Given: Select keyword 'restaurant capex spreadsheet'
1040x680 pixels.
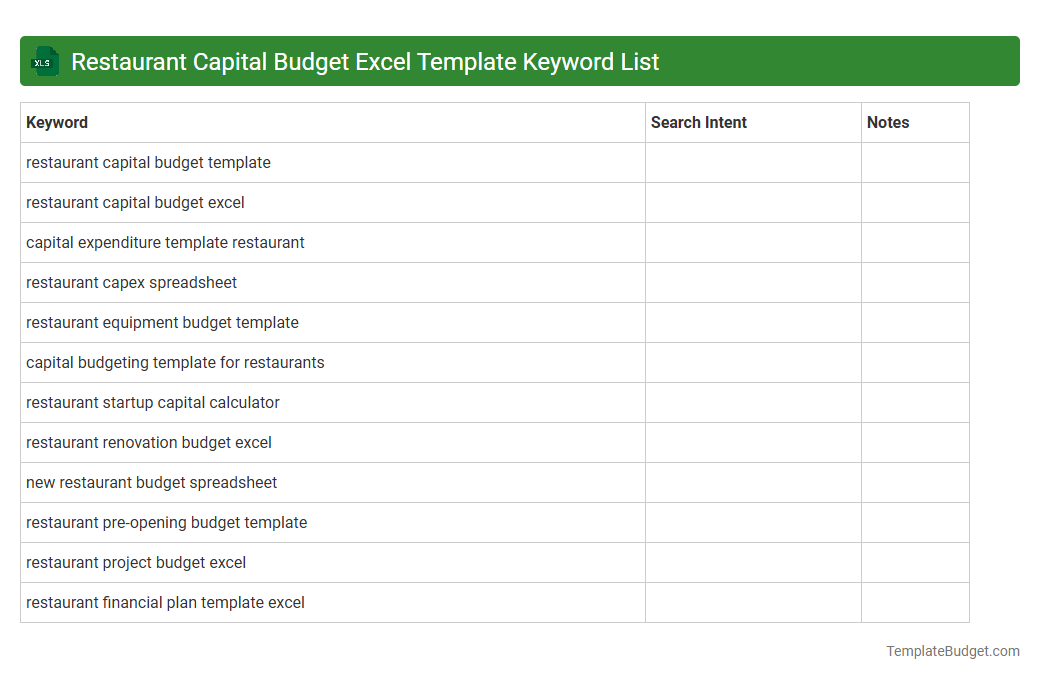Looking at the screenshot, I should pyautogui.click(x=131, y=282).
